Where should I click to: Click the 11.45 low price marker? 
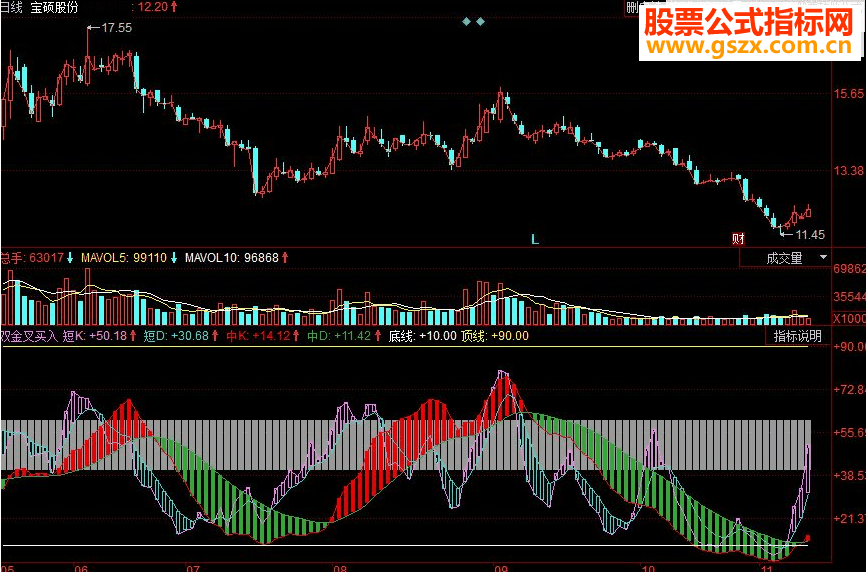(810, 235)
